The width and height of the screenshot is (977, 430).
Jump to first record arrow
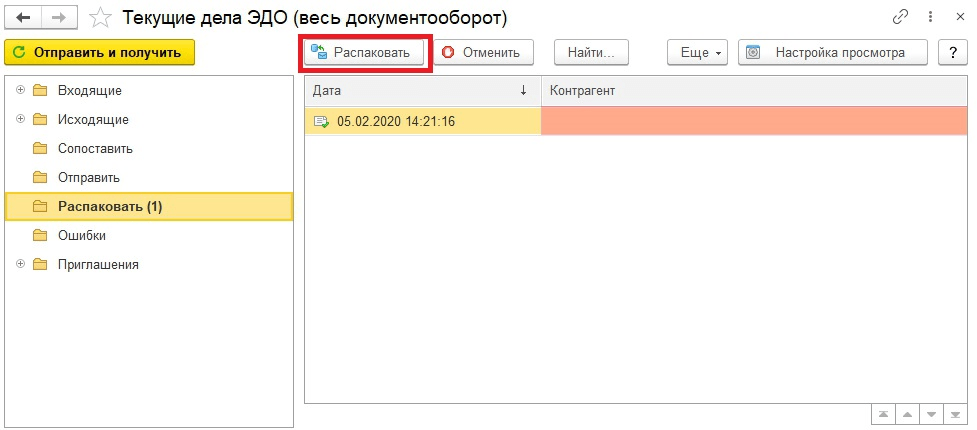click(x=883, y=414)
